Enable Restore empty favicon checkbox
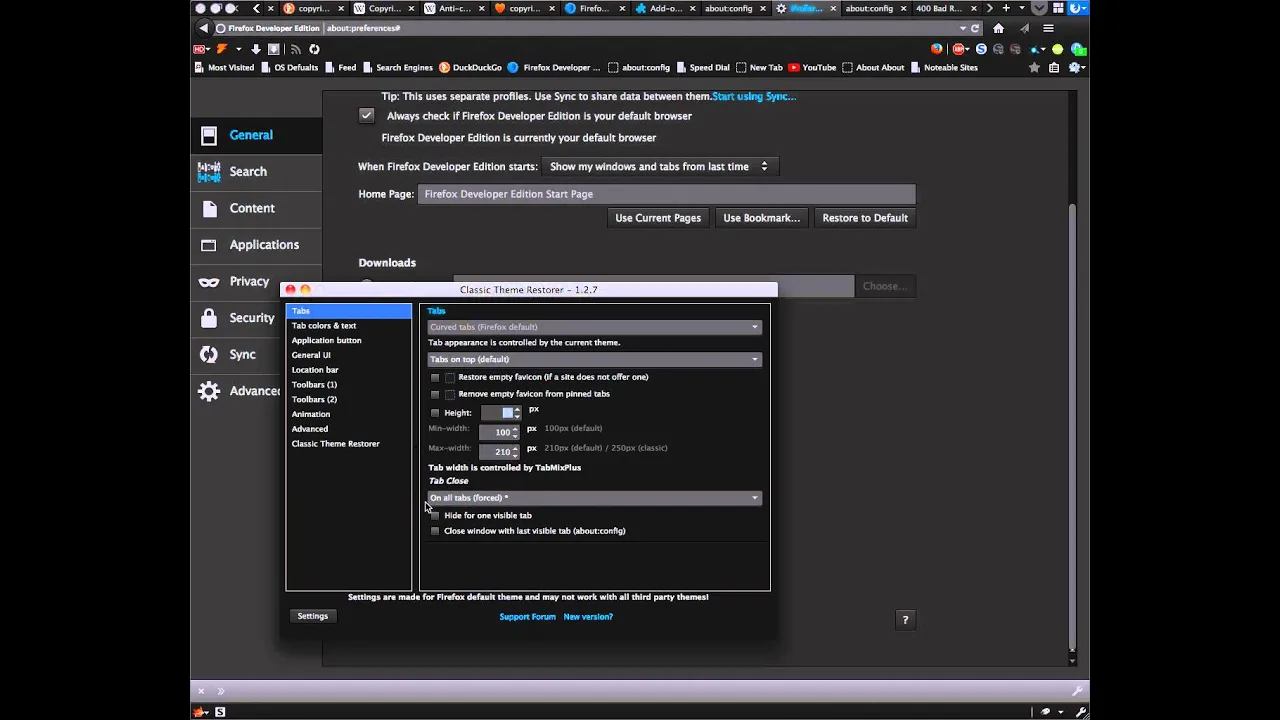This screenshot has height=720, width=1280. coord(435,378)
